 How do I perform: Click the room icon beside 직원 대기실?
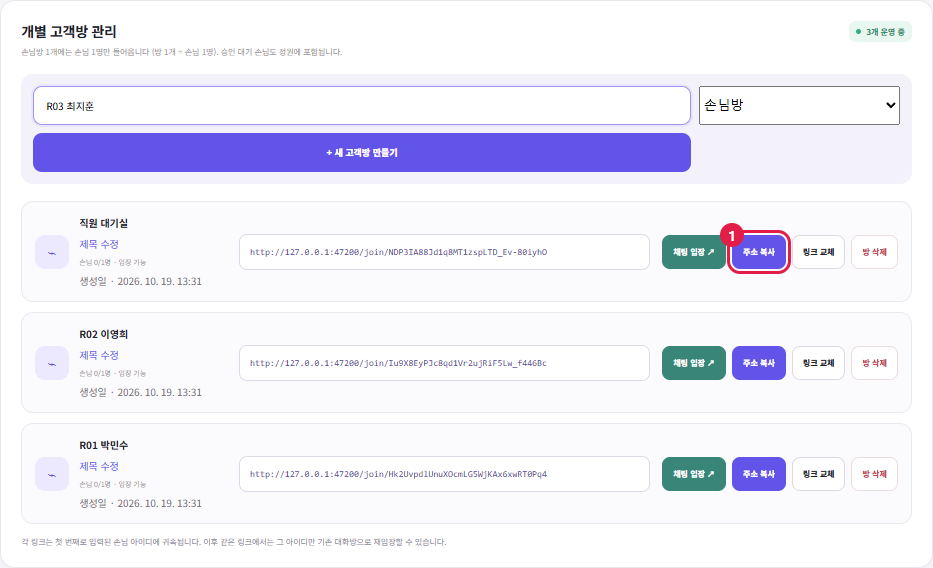[x=52, y=252]
